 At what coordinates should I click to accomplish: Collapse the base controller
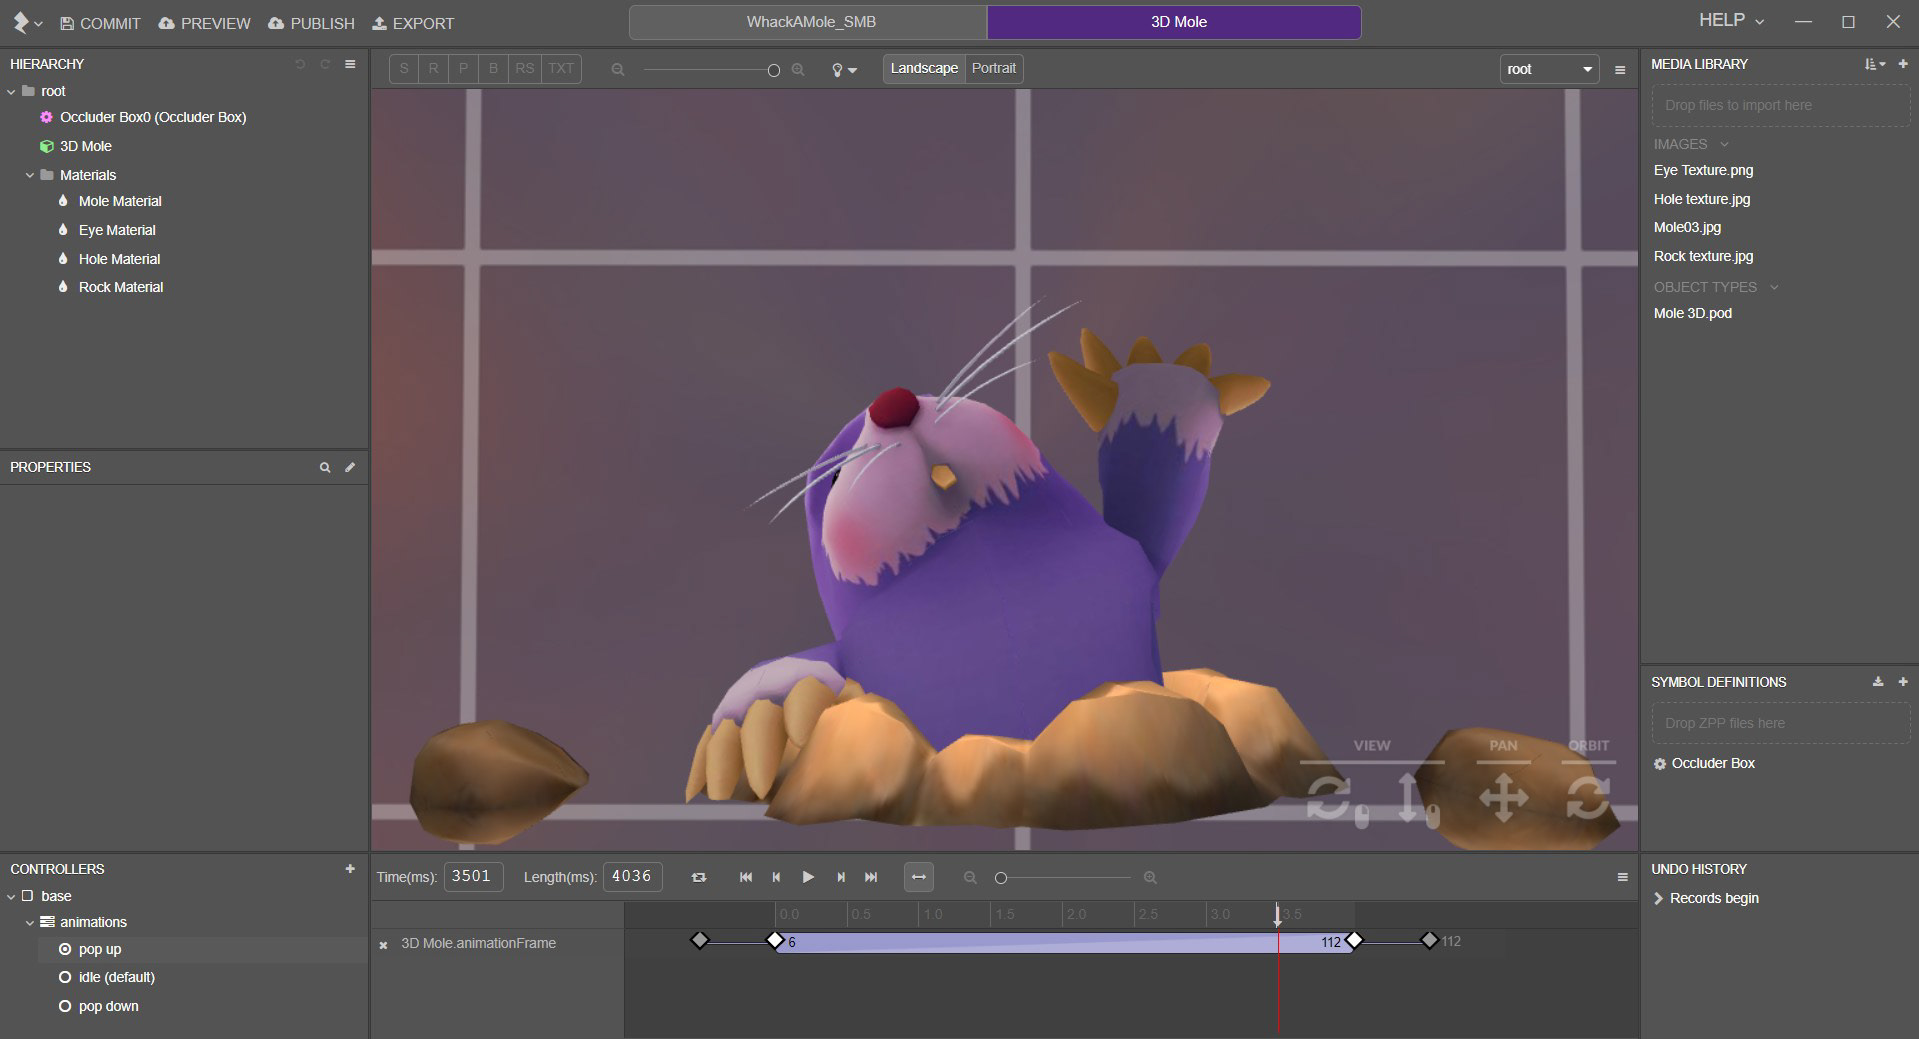(x=12, y=897)
